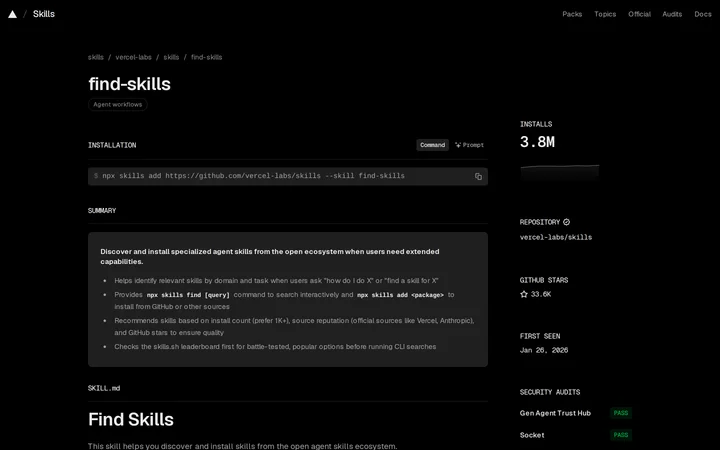
Task: Click the GitHub stars star icon
Action: pos(523,294)
